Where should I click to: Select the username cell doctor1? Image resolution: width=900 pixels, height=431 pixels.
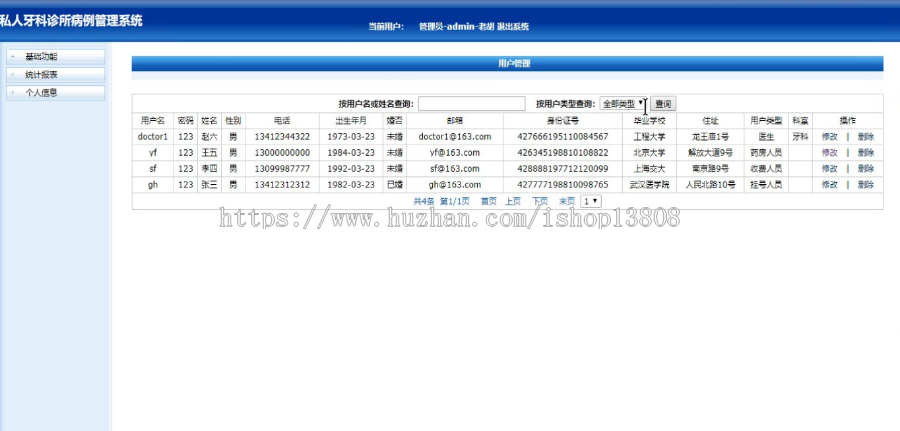[x=153, y=137]
